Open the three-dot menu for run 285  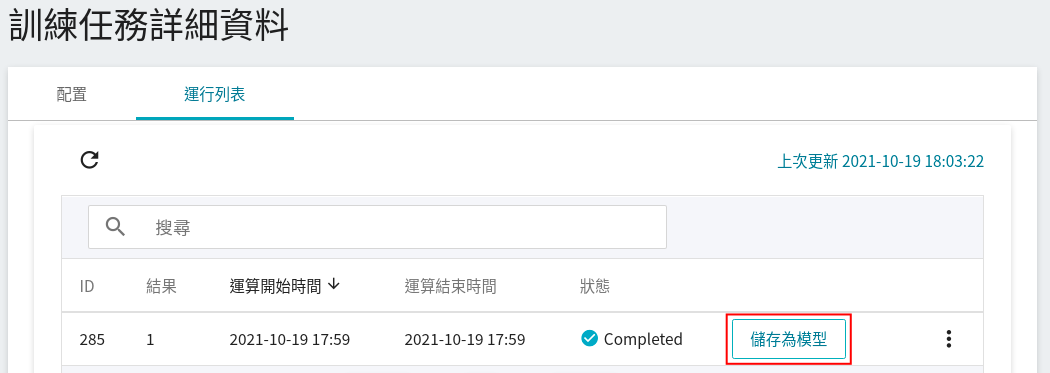coord(948,339)
